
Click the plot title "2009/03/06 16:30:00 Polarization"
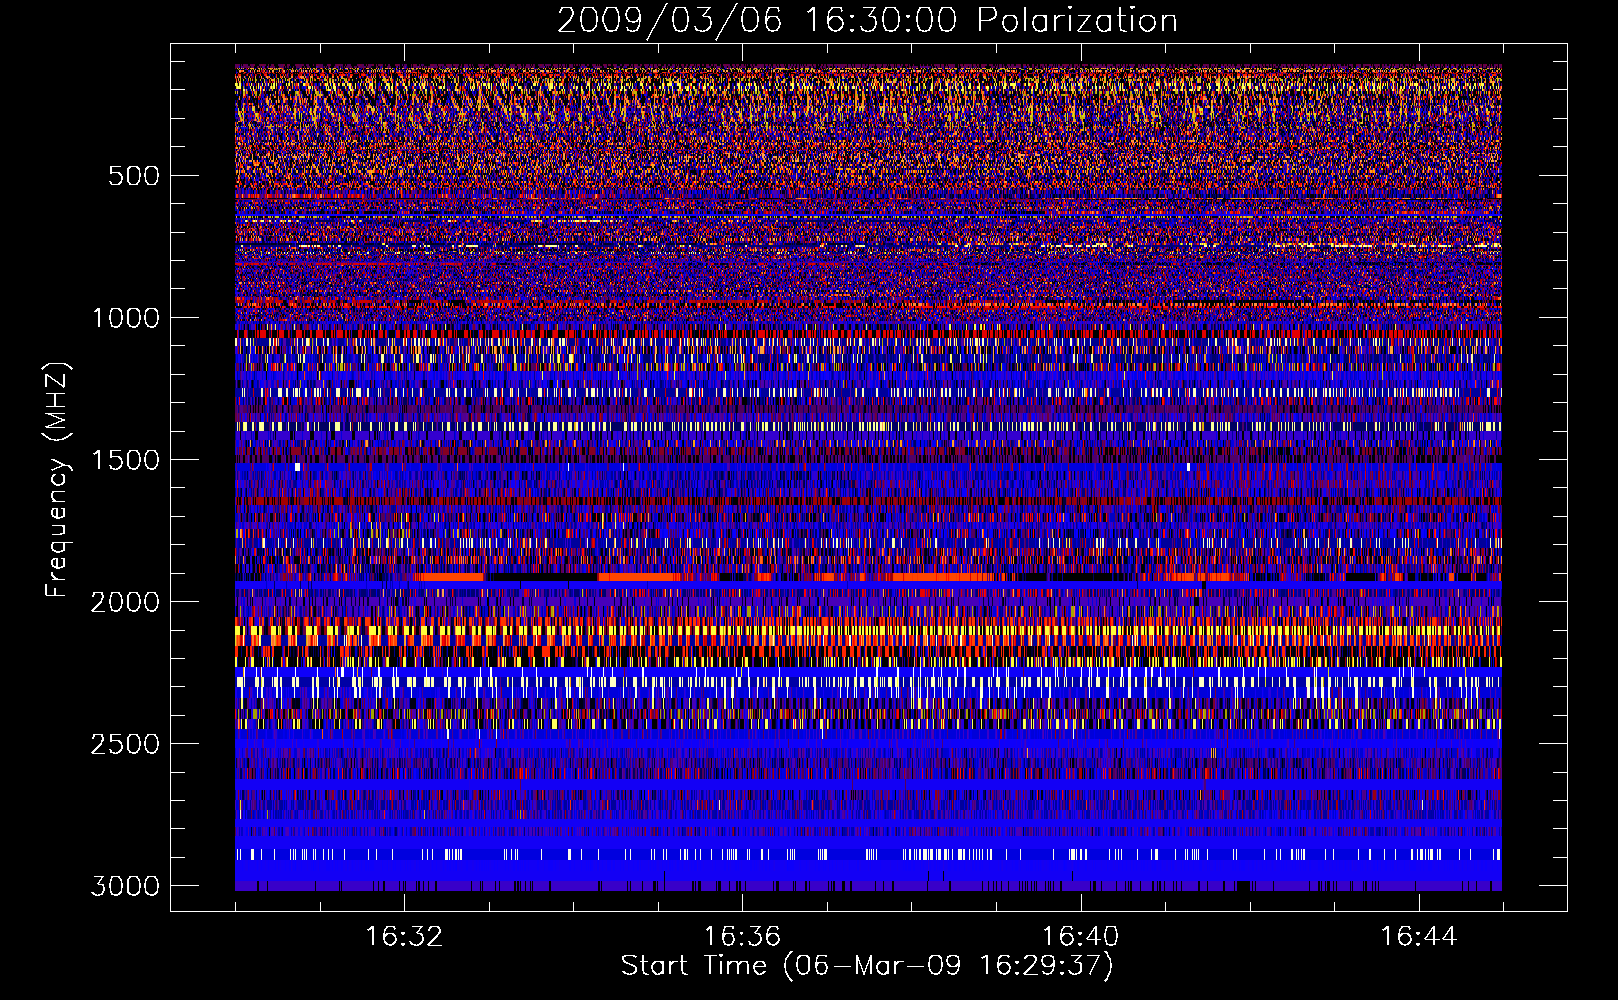click(867, 21)
